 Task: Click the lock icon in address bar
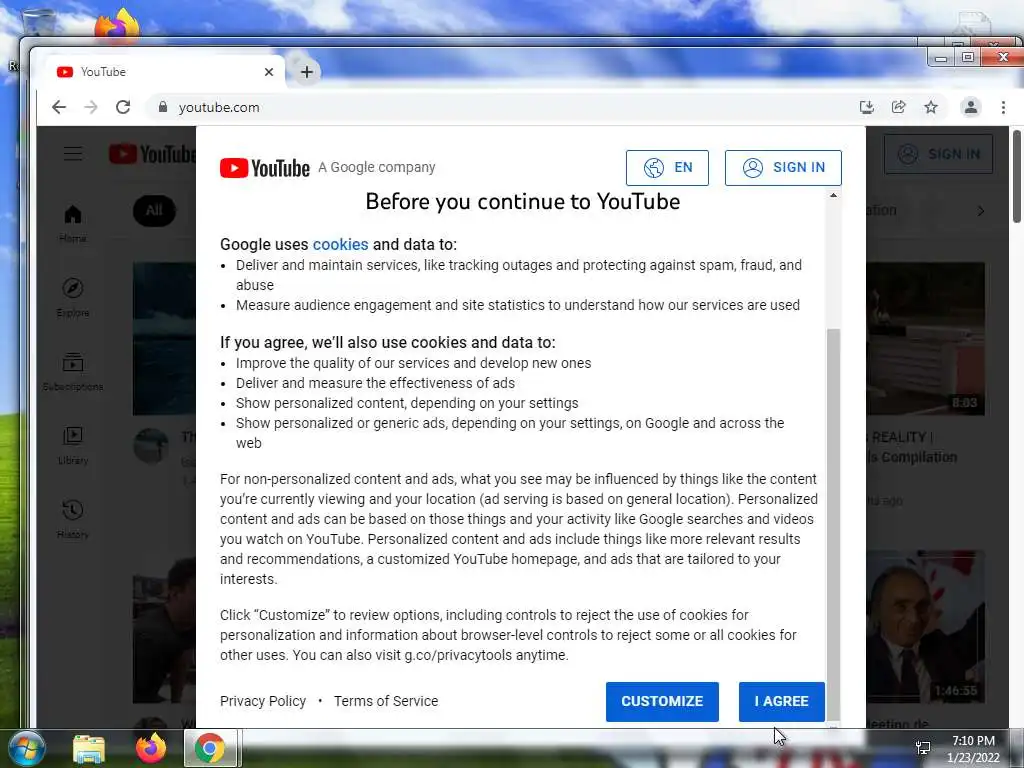click(163, 107)
